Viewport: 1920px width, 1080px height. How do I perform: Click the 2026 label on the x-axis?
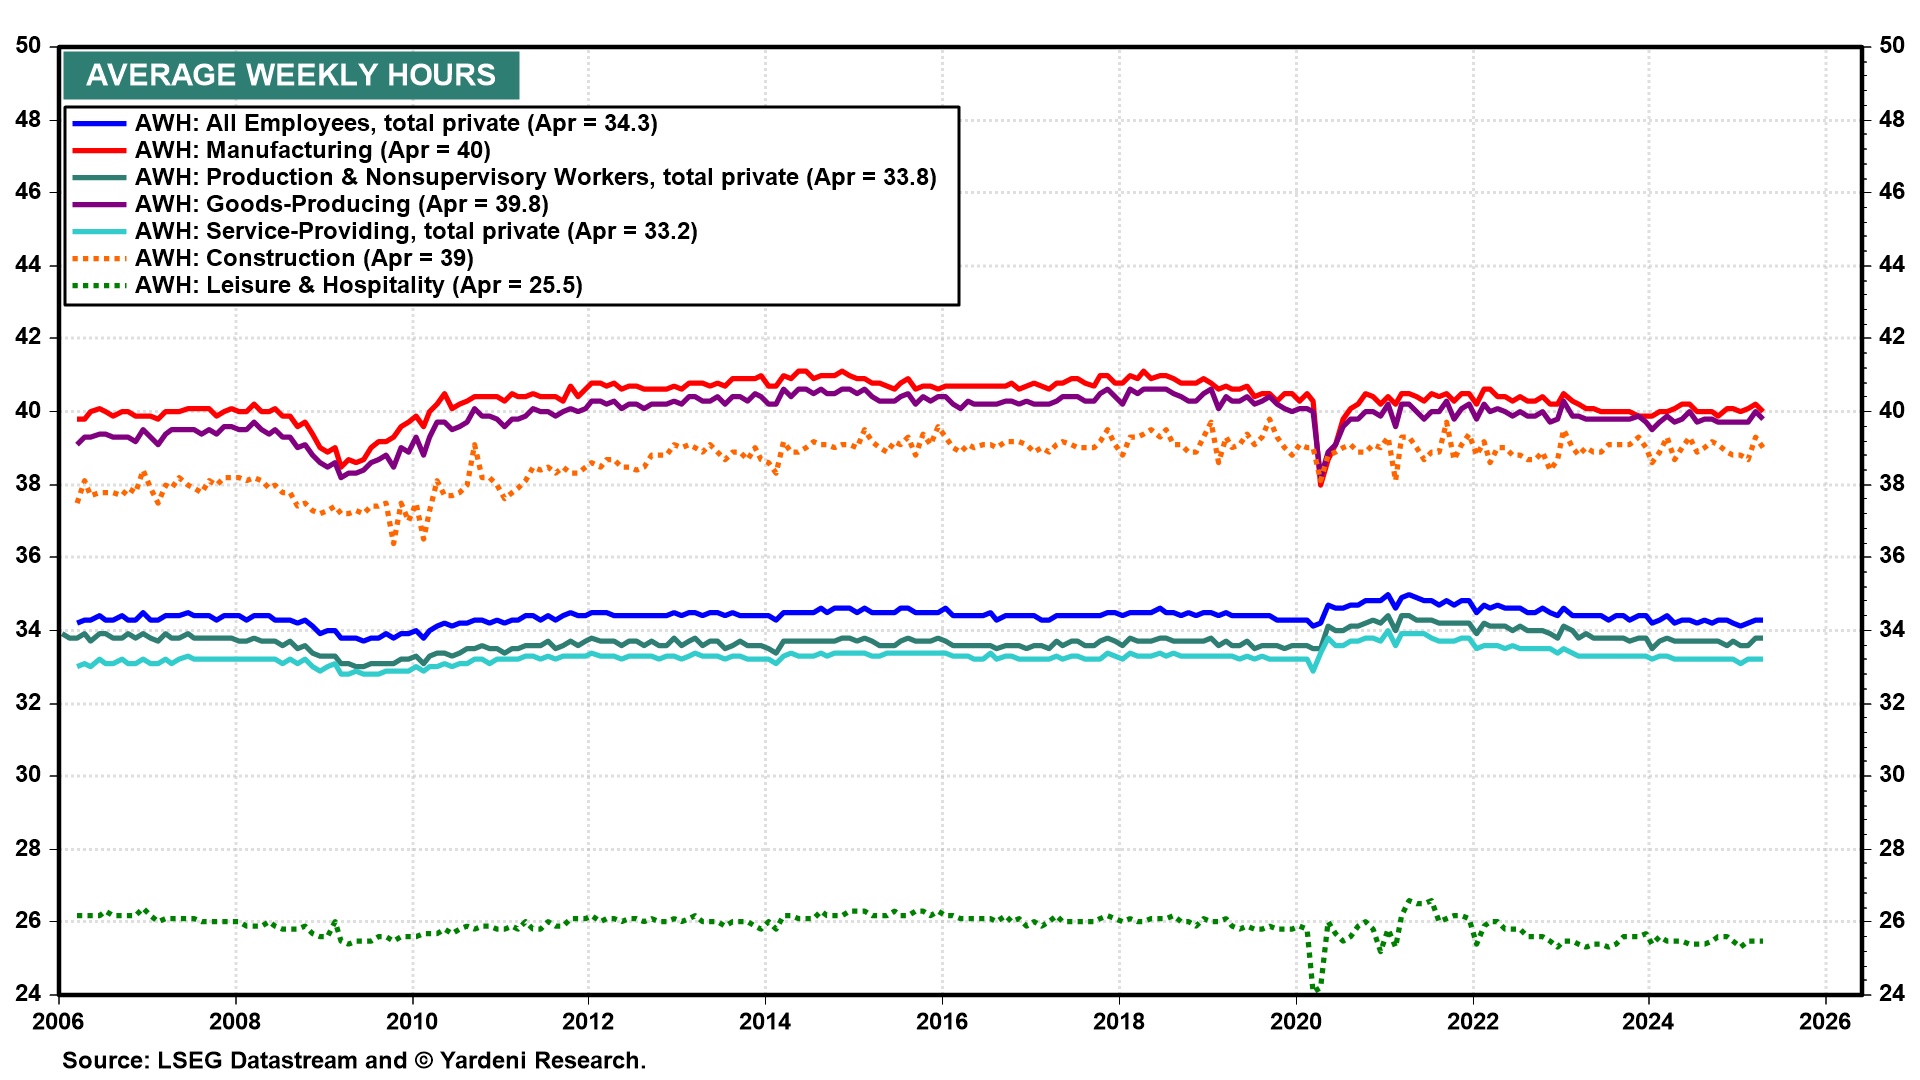tap(1825, 1021)
